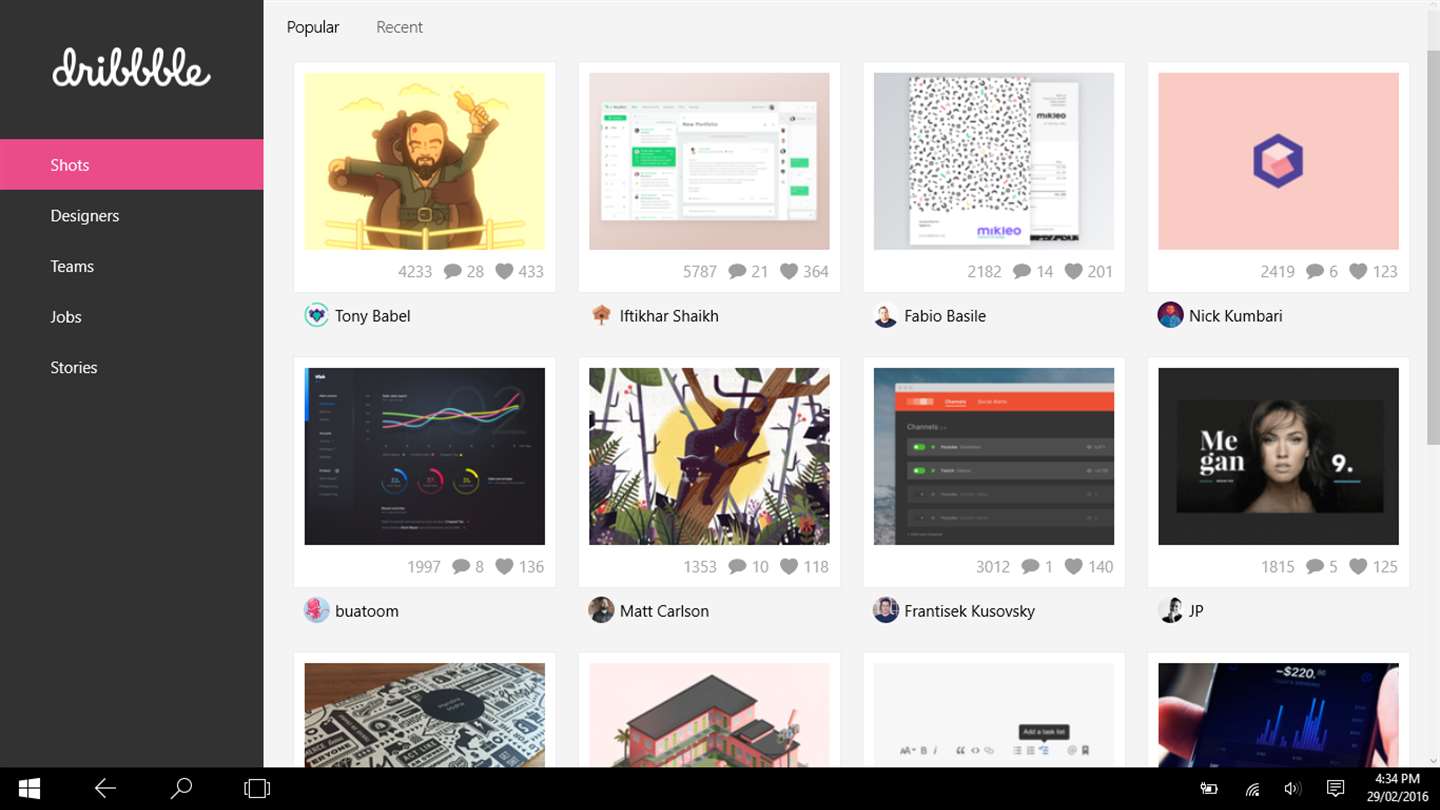Click the heart icon on Tony Babel's shot
Image resolution: width=1440 pixels, height=810 pixels.
click(504, 271)
